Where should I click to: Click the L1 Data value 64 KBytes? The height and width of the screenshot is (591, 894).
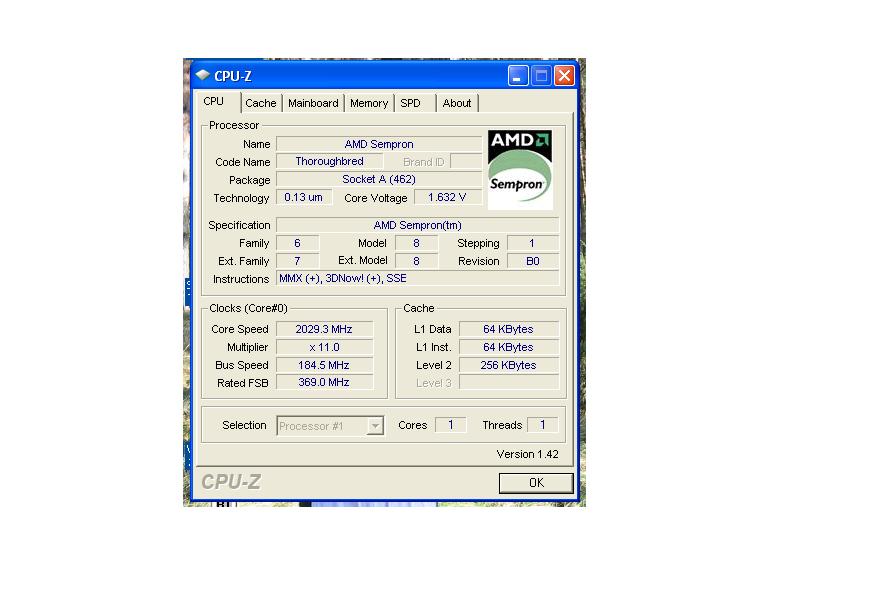tap(509, 329)
